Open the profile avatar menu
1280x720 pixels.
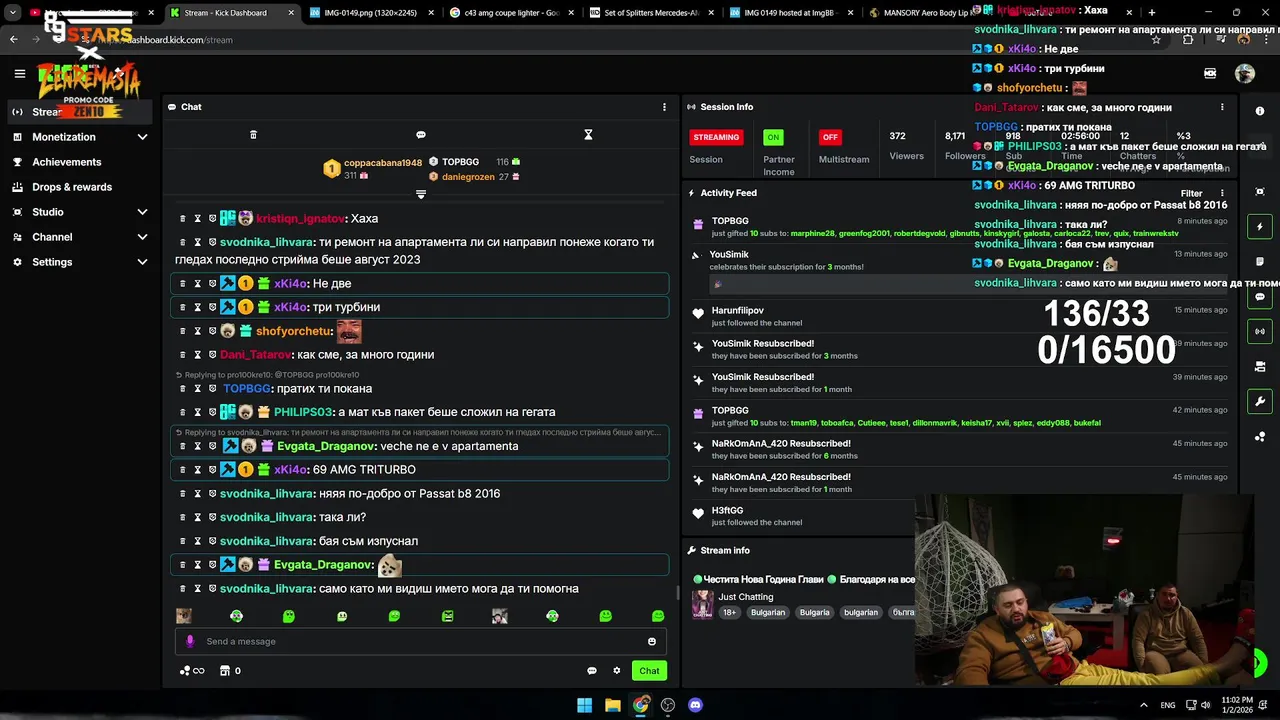1245,73
